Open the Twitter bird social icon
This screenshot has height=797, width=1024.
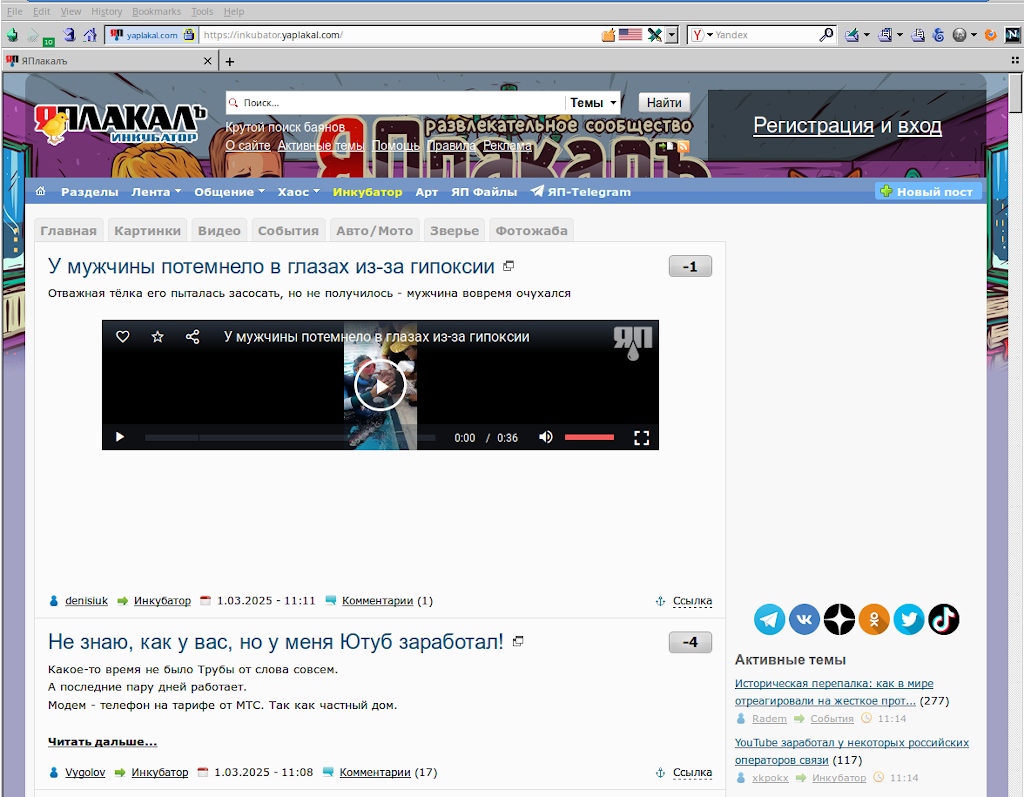pos(909,619)
